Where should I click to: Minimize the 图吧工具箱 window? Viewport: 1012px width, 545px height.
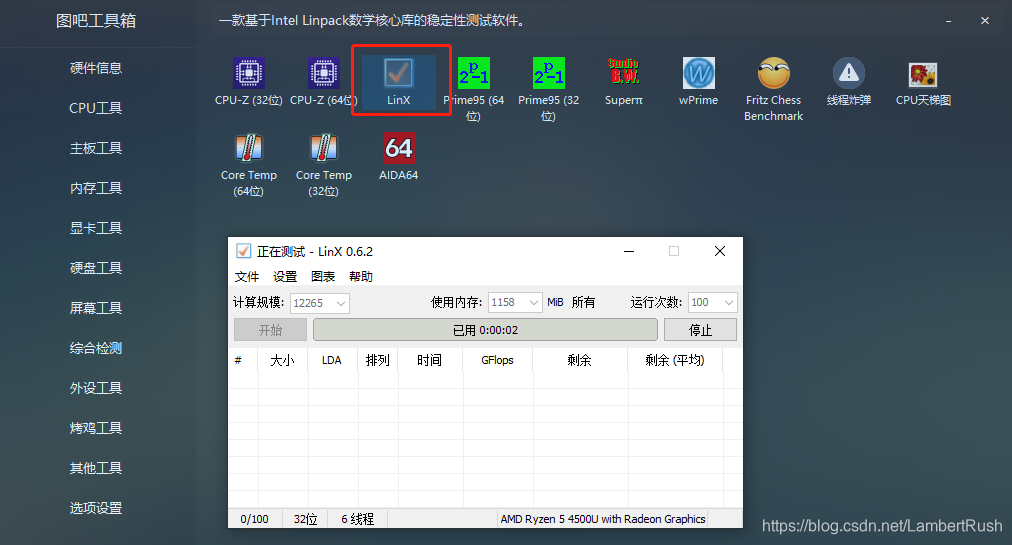coord(948,21)
